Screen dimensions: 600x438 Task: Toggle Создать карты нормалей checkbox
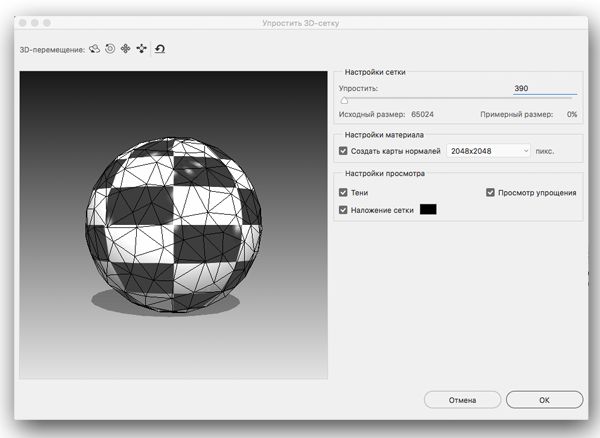pyautogui.click(x=343, y=151)
